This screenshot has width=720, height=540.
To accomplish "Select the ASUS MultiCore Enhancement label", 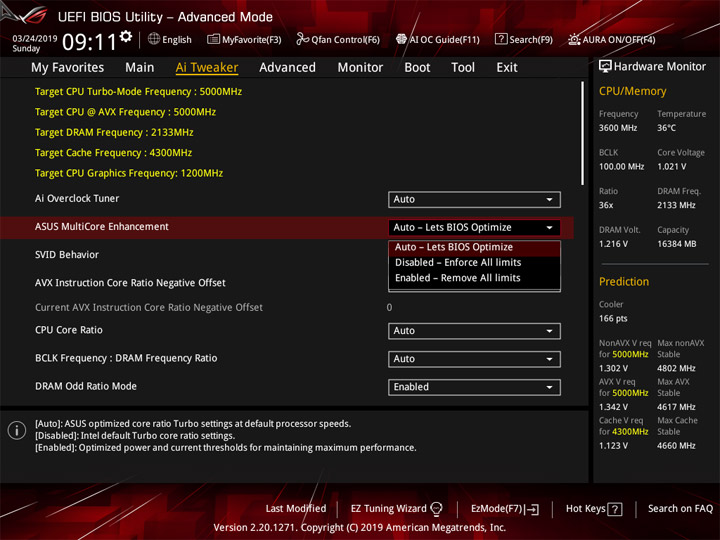I will click(102, 227).
